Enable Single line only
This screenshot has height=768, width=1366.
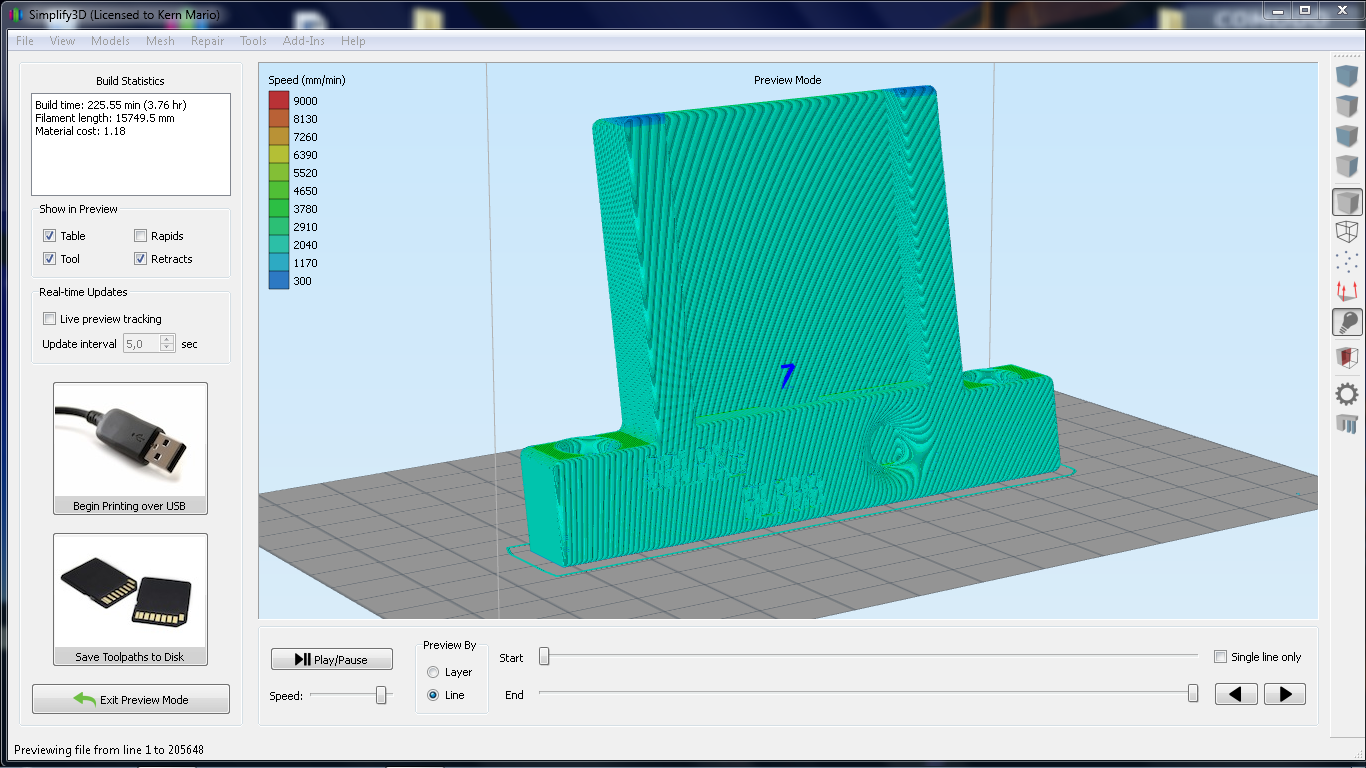(x=1220, y=657)
